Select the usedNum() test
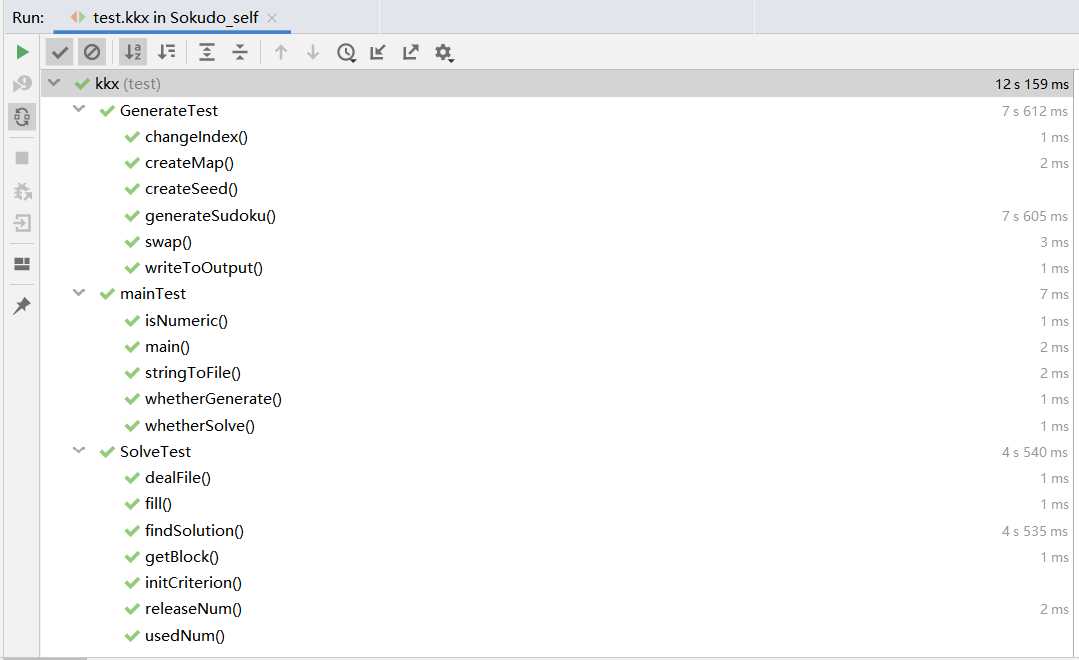Viewport: 1079px width, 660px height. [557, 636]
